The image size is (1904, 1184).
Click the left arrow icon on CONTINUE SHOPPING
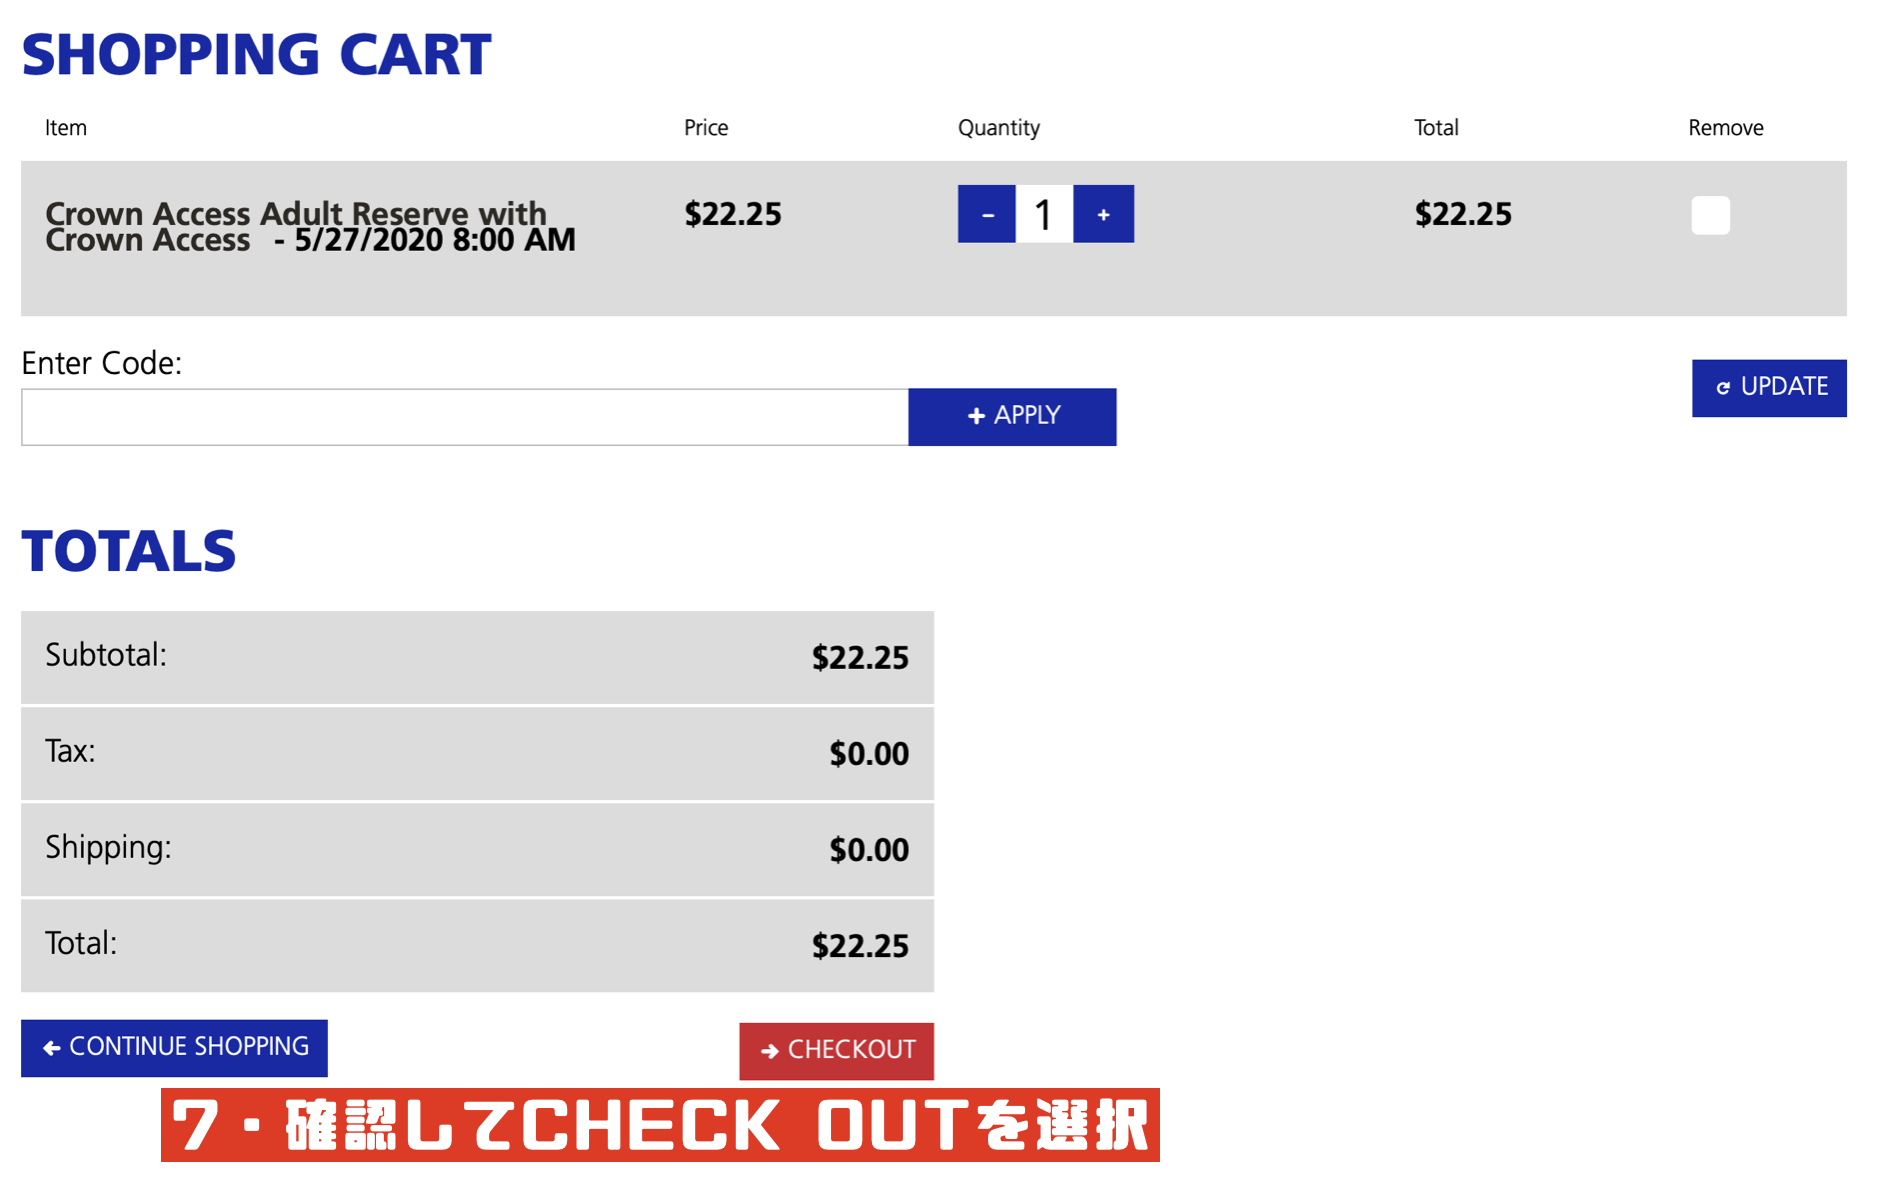pos(52,1048)
